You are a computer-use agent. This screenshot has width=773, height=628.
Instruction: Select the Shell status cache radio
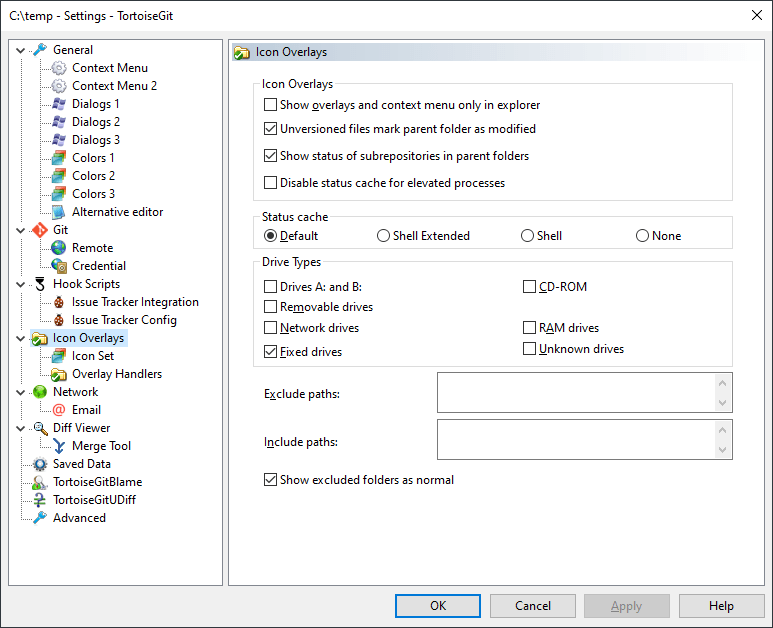coord(527,236)
